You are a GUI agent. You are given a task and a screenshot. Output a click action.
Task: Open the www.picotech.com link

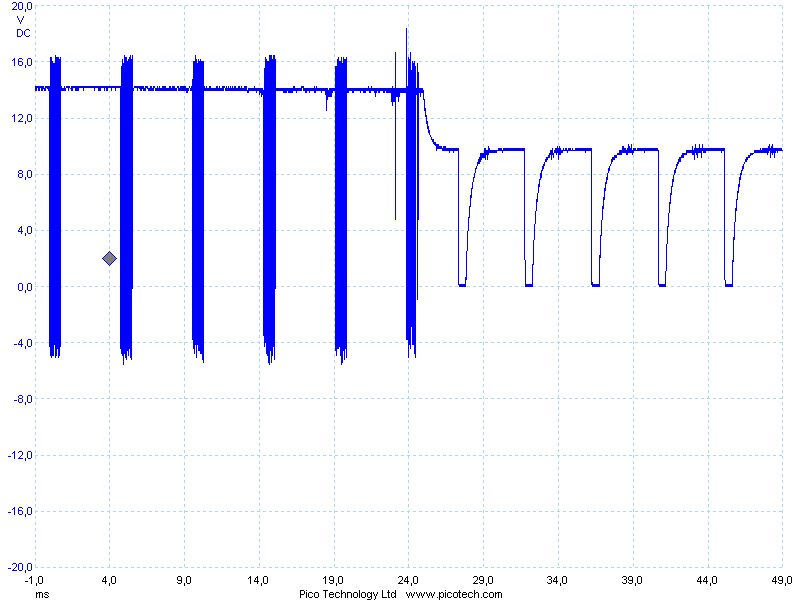click(x=454, y=594)
